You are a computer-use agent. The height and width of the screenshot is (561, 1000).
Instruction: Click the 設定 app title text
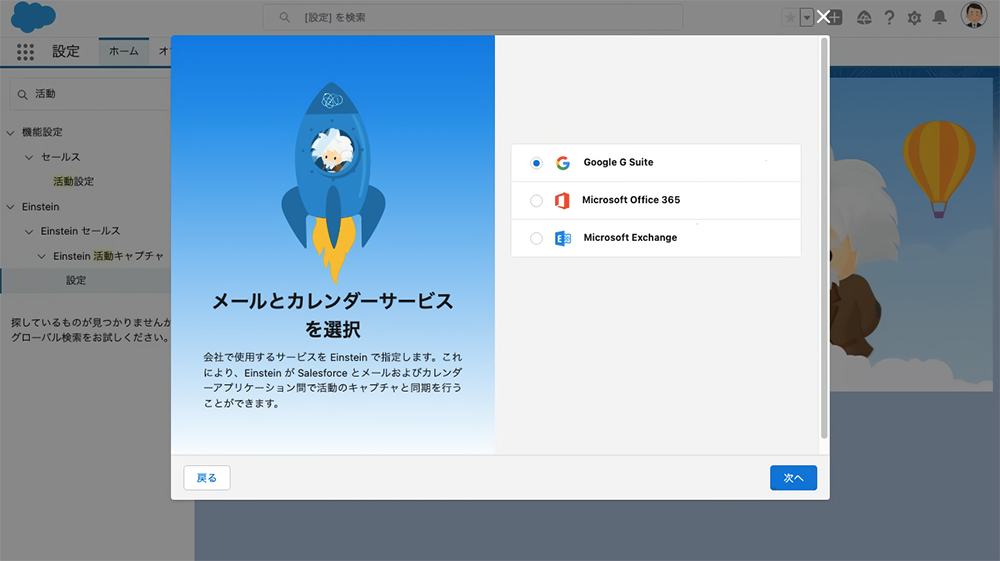66,52
